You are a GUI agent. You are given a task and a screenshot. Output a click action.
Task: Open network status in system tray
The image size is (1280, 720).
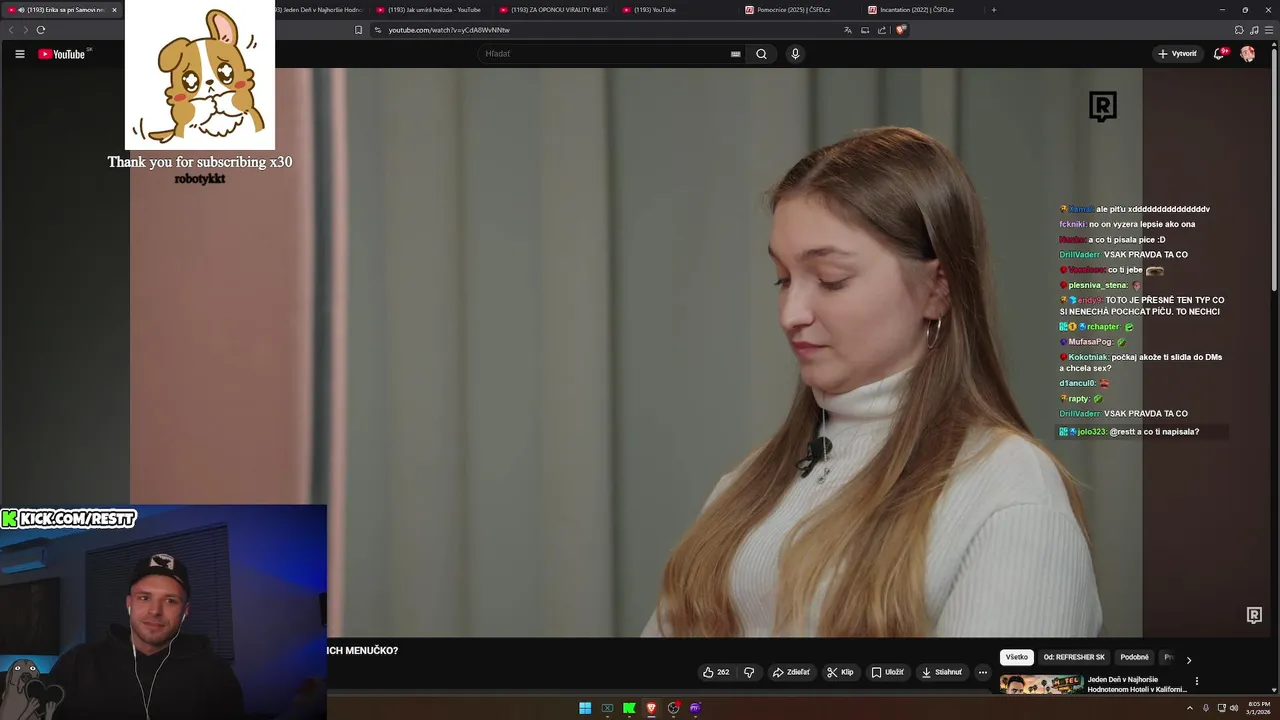(x=1220, y=708)
